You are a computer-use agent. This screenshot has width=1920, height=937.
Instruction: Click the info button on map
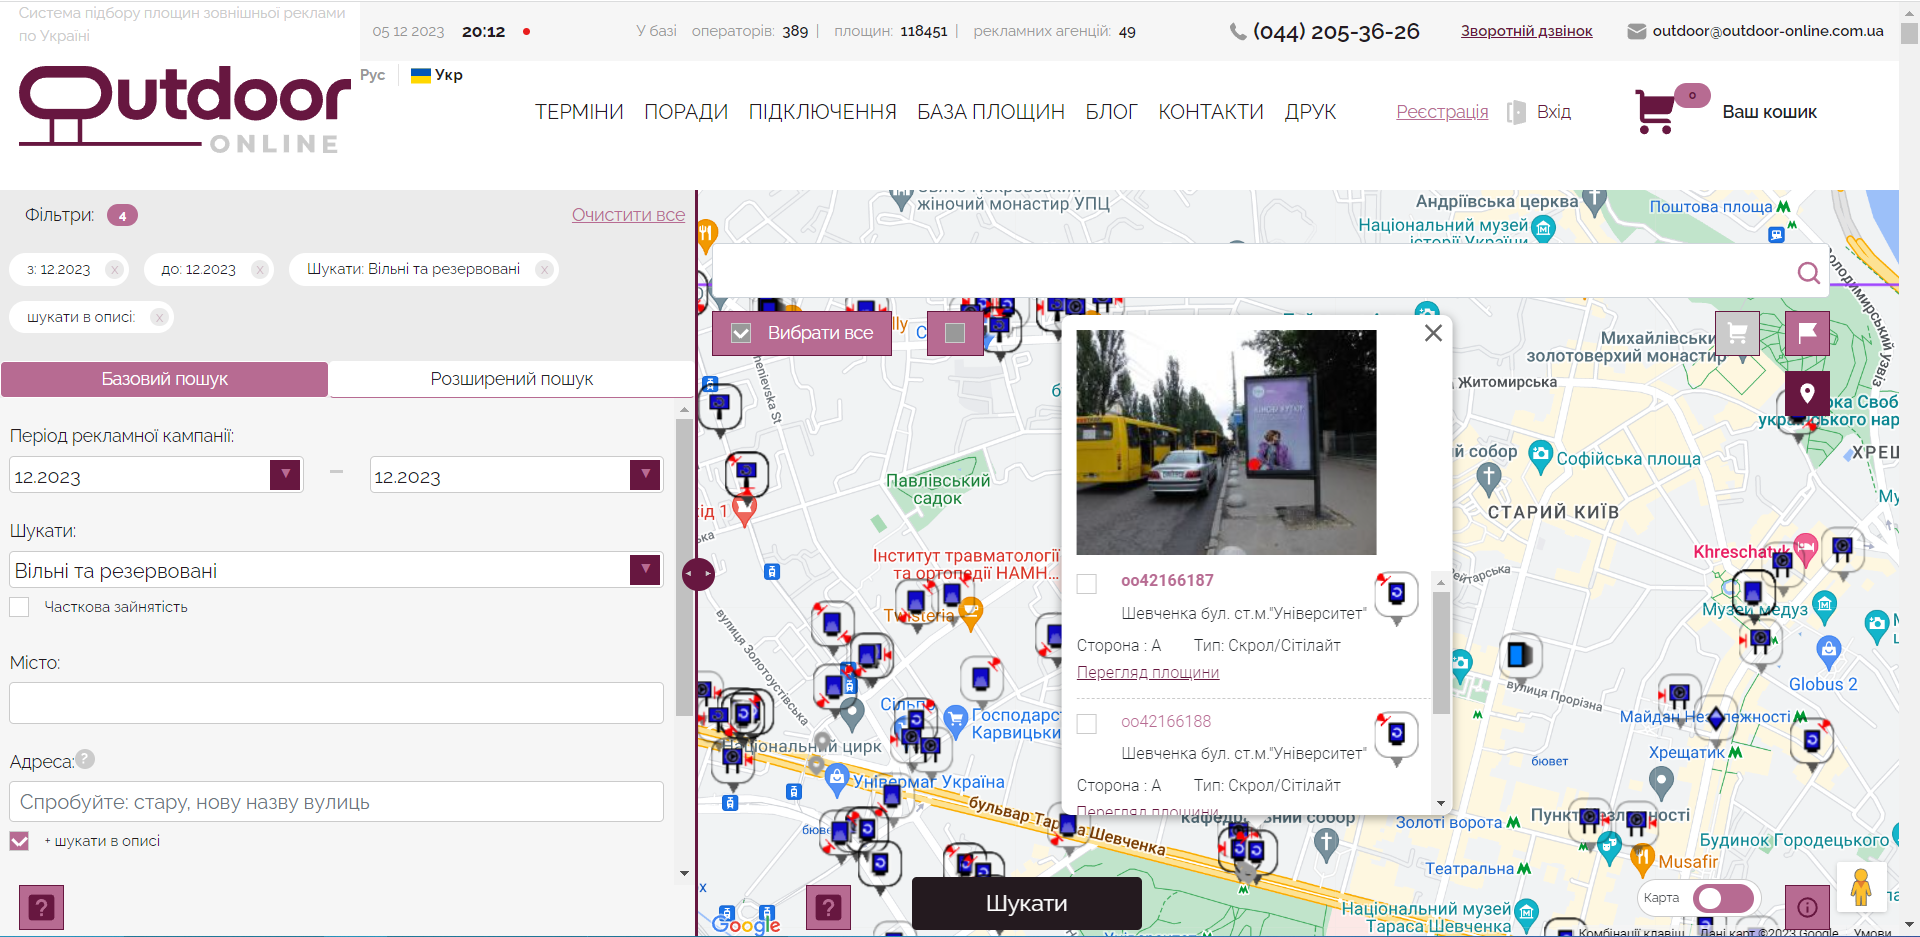click(1807, 907)
